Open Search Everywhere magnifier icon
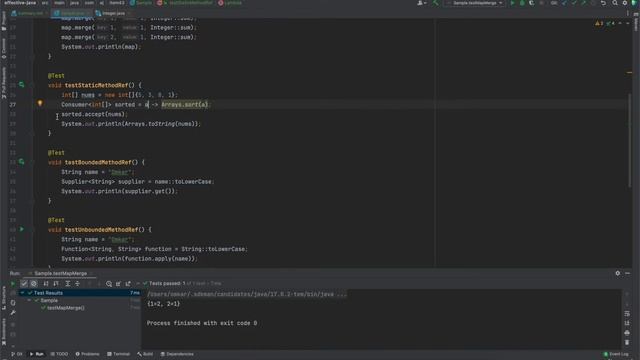 click(615, 3)
